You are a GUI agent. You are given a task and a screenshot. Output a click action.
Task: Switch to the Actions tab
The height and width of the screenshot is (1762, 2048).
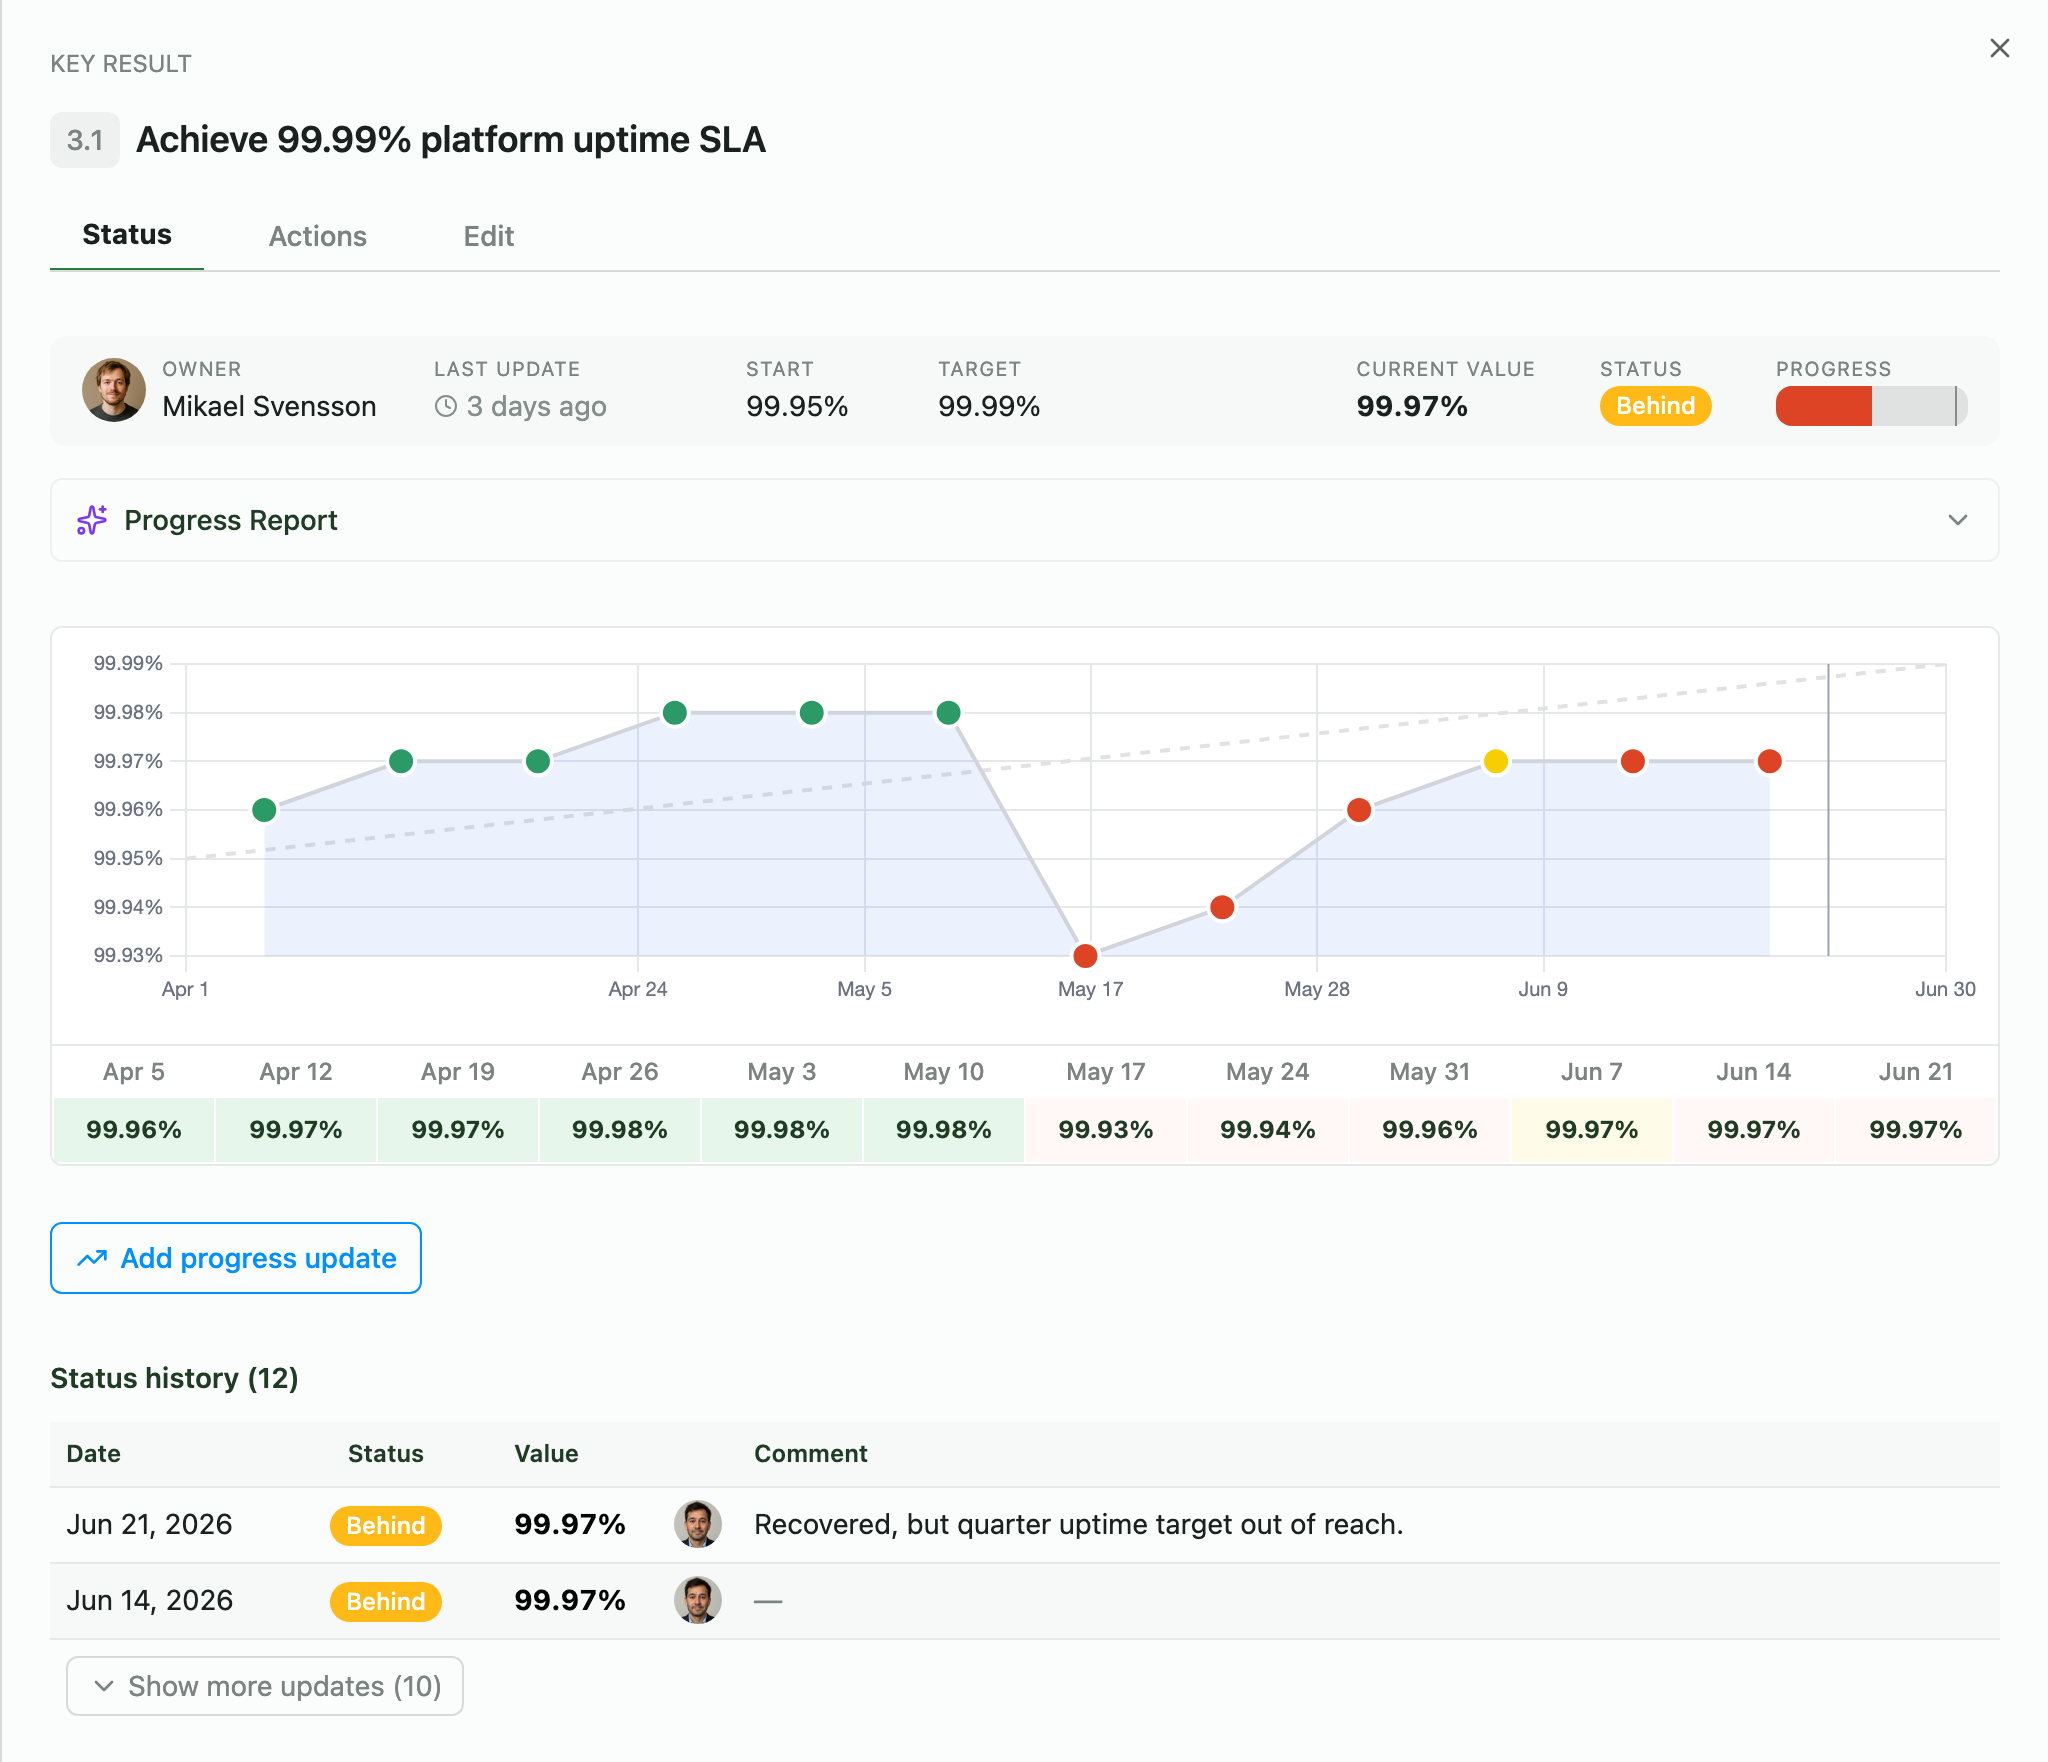pos(317,236)
